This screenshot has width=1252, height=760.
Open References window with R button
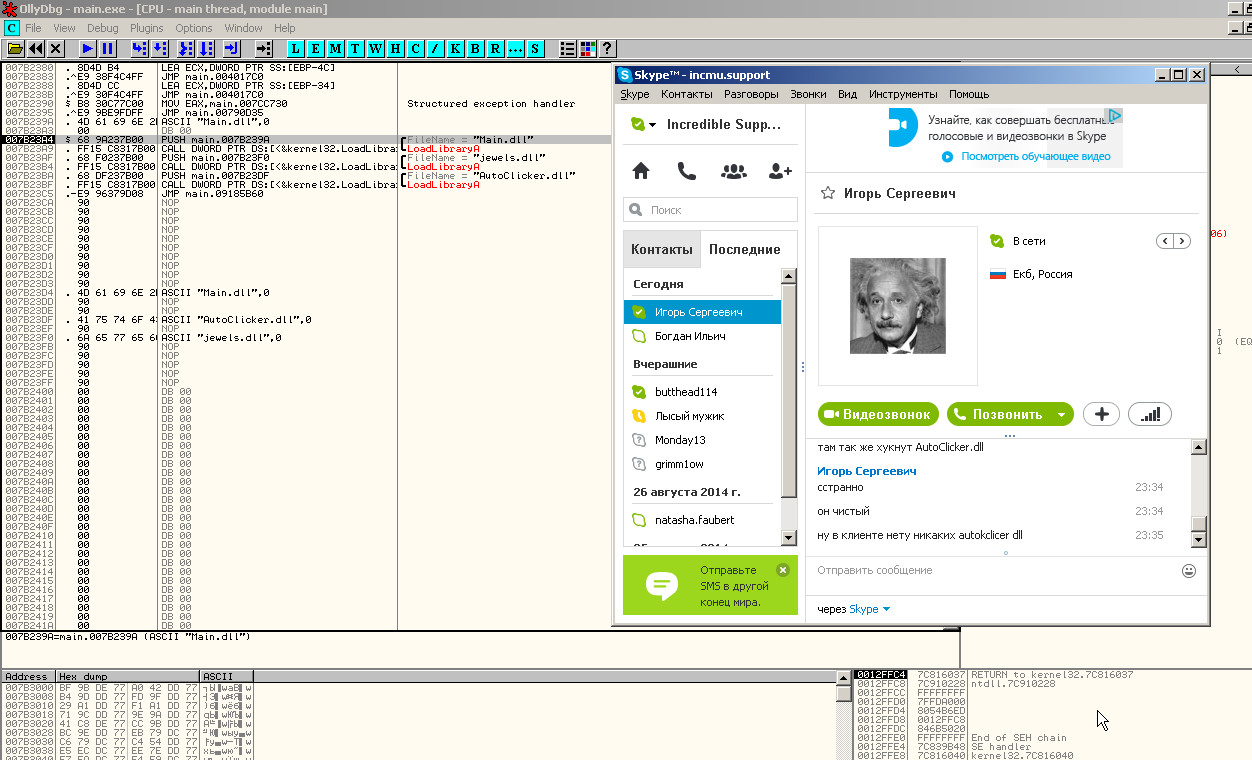point(496,48)
